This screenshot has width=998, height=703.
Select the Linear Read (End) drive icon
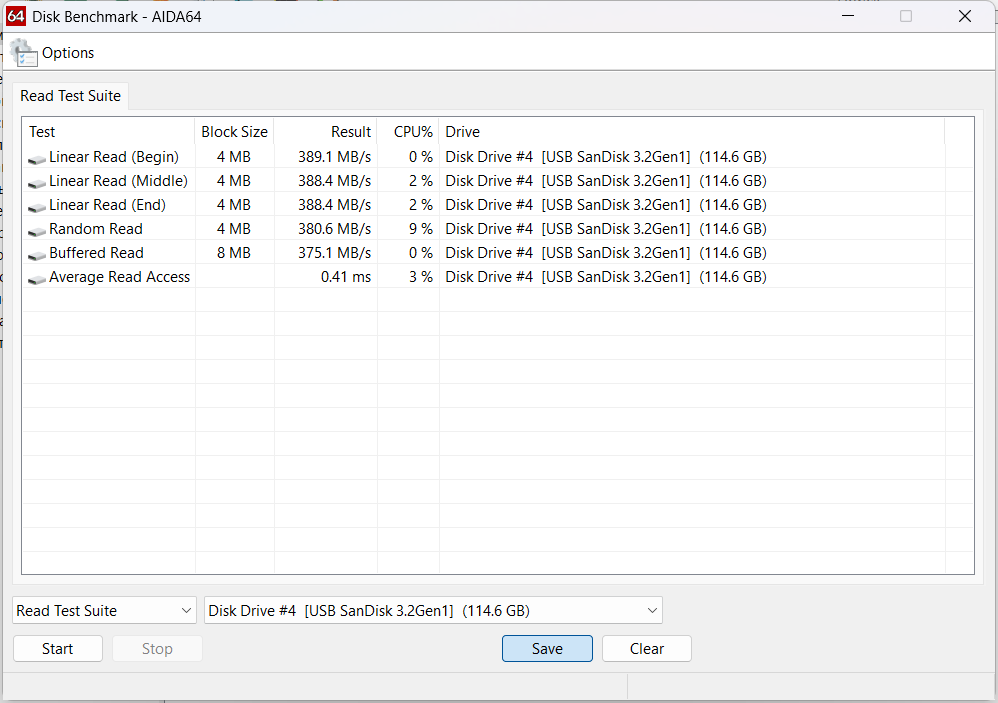(x=37, y=206)
